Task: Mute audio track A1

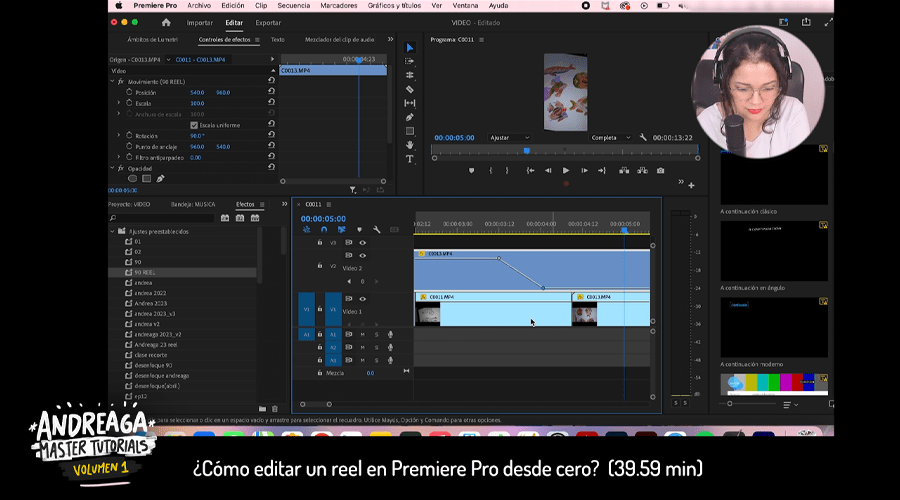Action: (x=362, y=335)
